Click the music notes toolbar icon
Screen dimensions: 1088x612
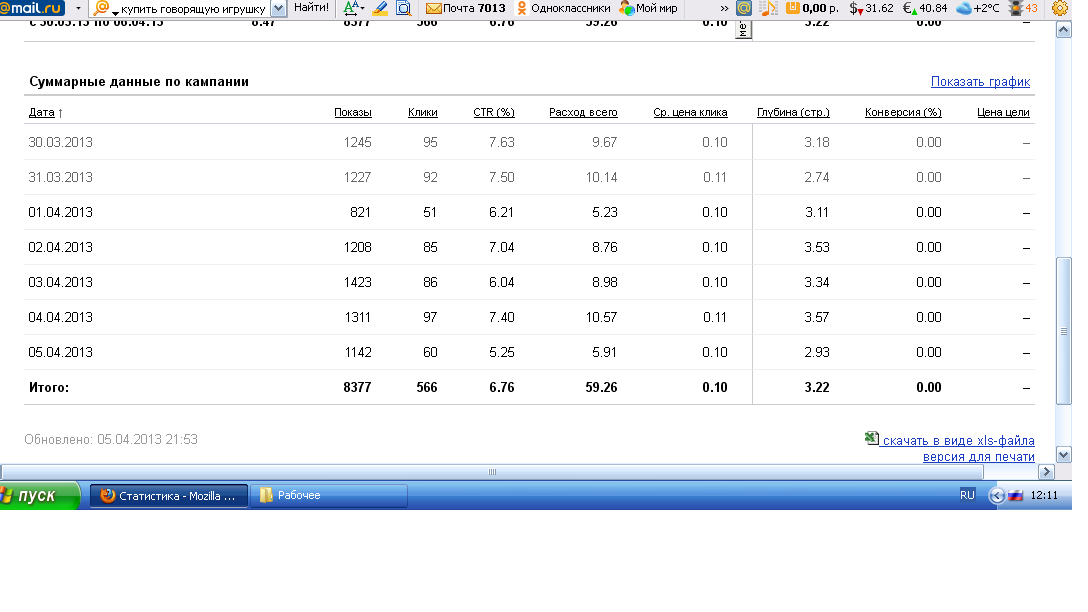(768, 8)
